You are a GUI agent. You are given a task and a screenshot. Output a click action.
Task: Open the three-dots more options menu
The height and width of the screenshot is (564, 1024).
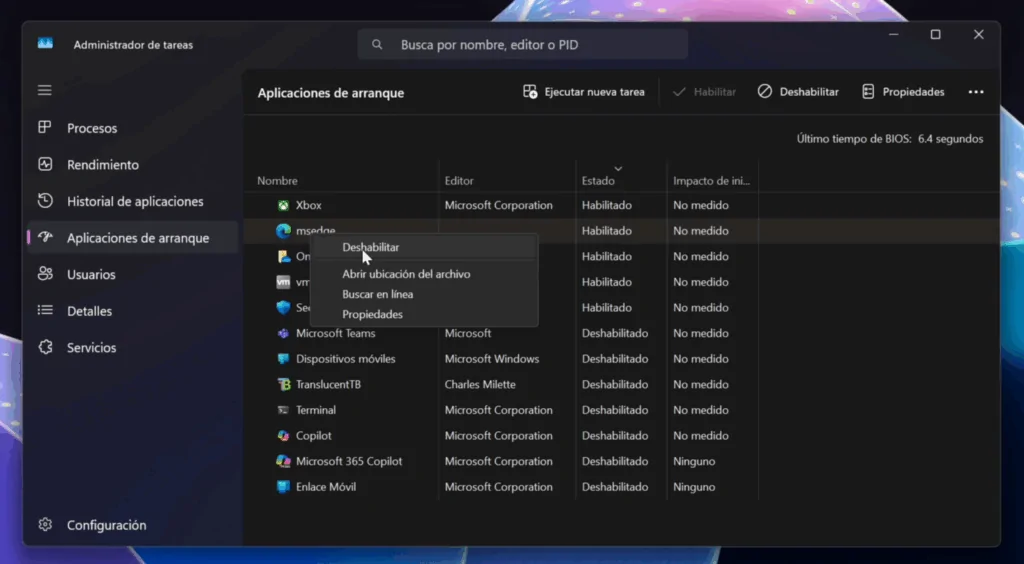[x=976, y=92]
